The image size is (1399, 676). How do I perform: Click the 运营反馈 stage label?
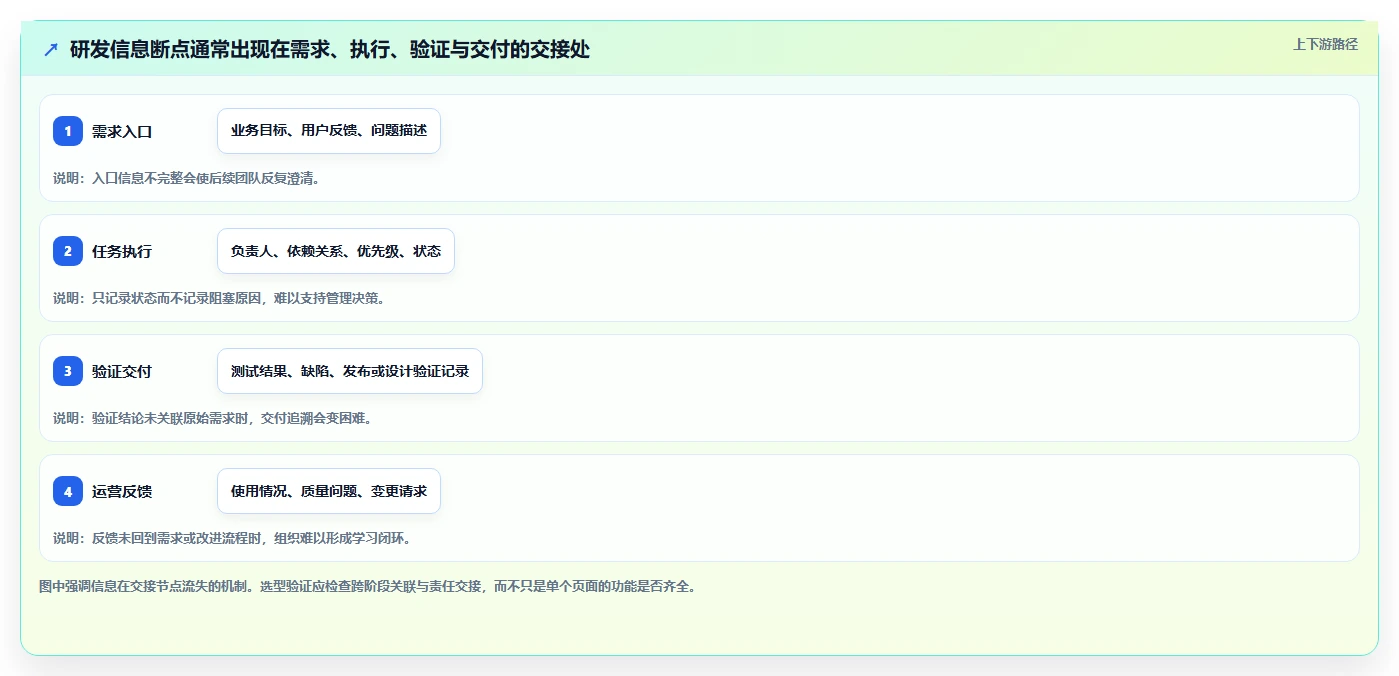(122, 491)
